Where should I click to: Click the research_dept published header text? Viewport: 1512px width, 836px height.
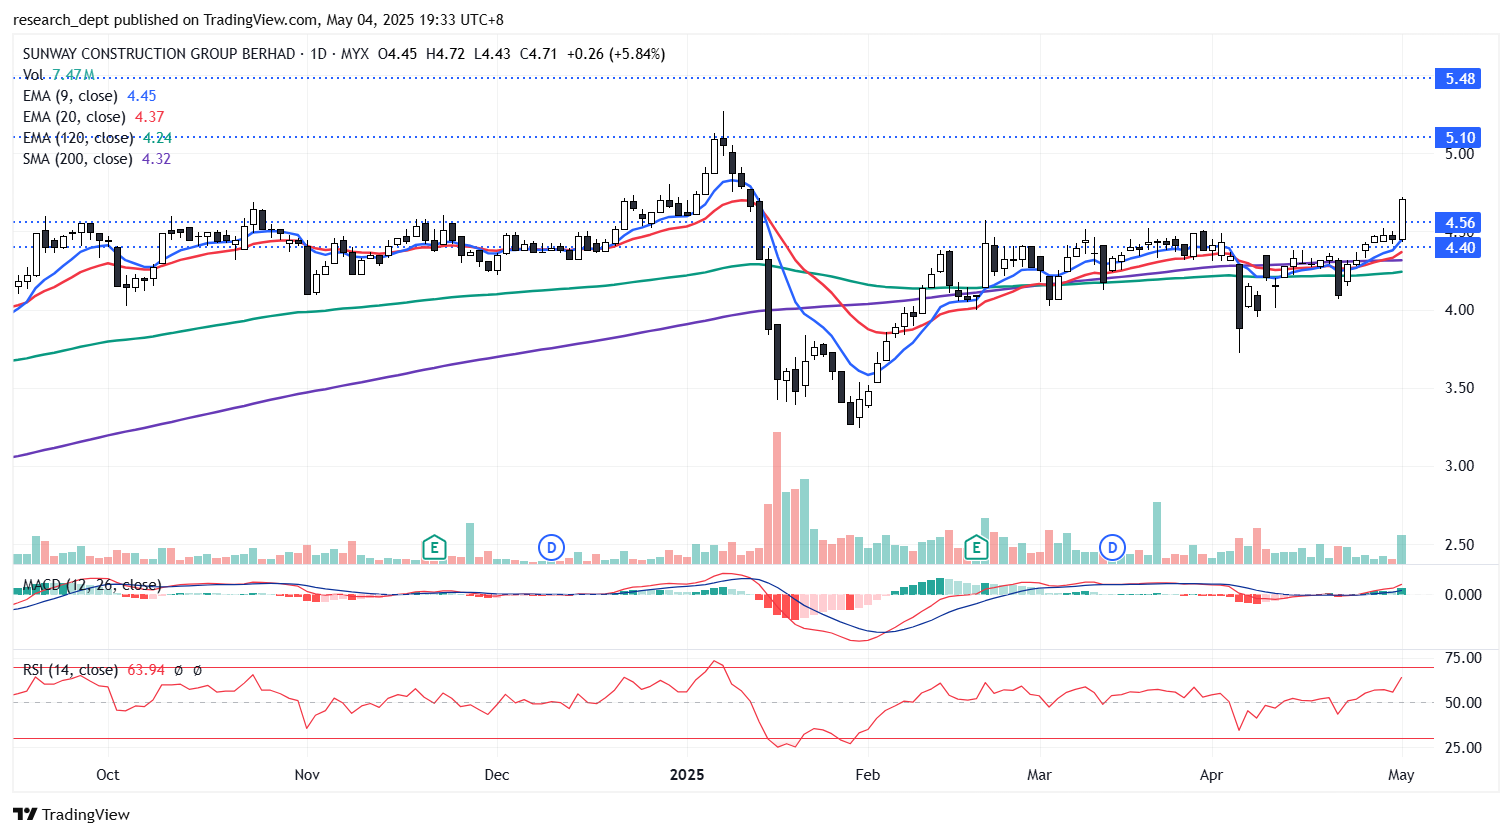coord(258,20)
